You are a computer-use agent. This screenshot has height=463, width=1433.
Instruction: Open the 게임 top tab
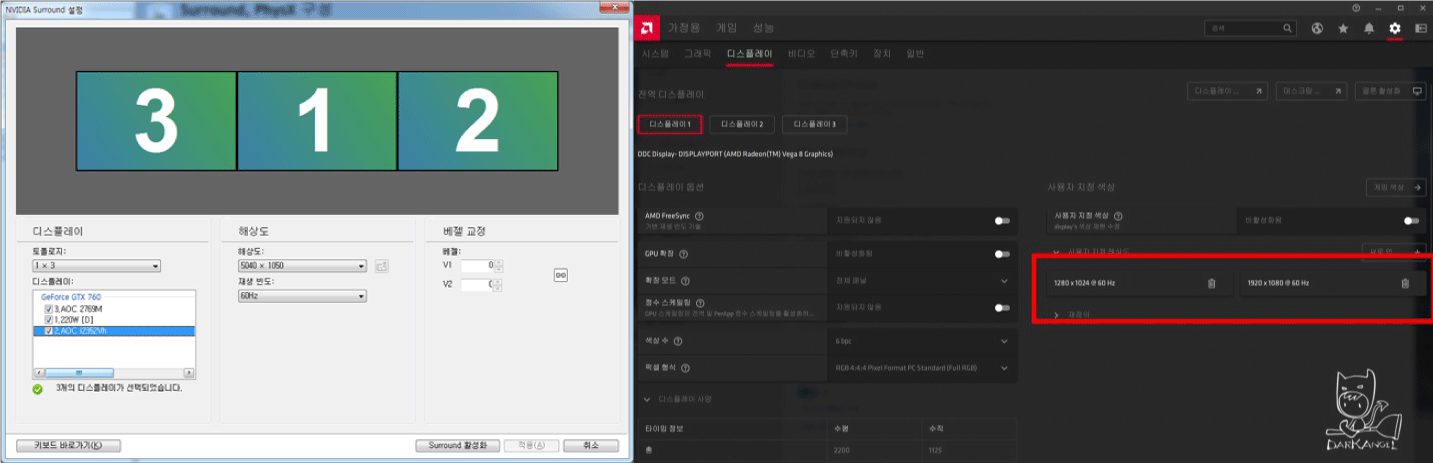click(x=727, y=27)
